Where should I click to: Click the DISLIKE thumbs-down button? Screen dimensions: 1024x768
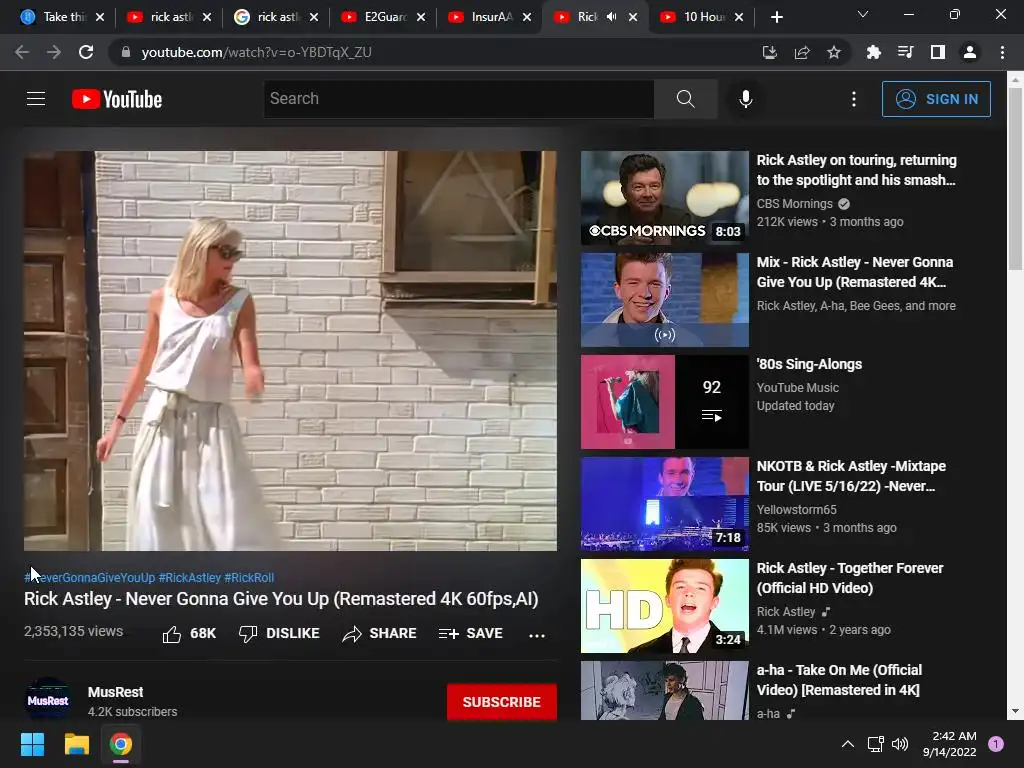pos(279,633)
